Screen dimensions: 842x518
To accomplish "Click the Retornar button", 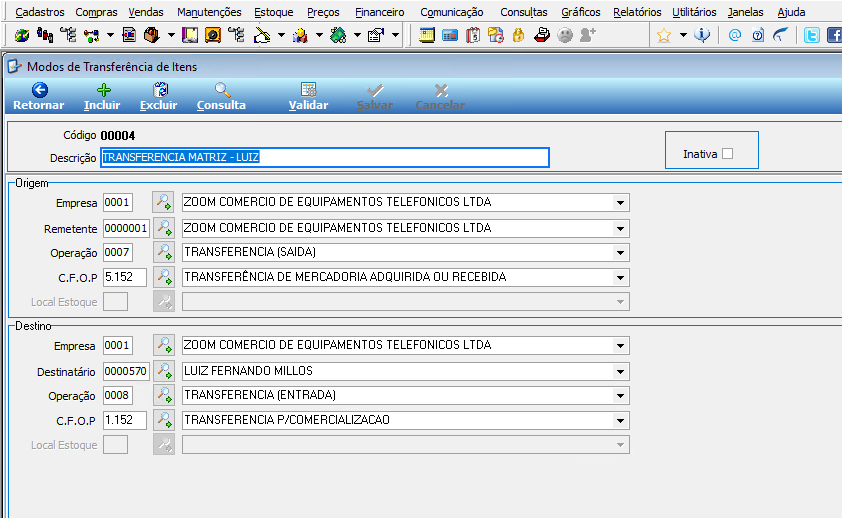I will click(39, 97).
